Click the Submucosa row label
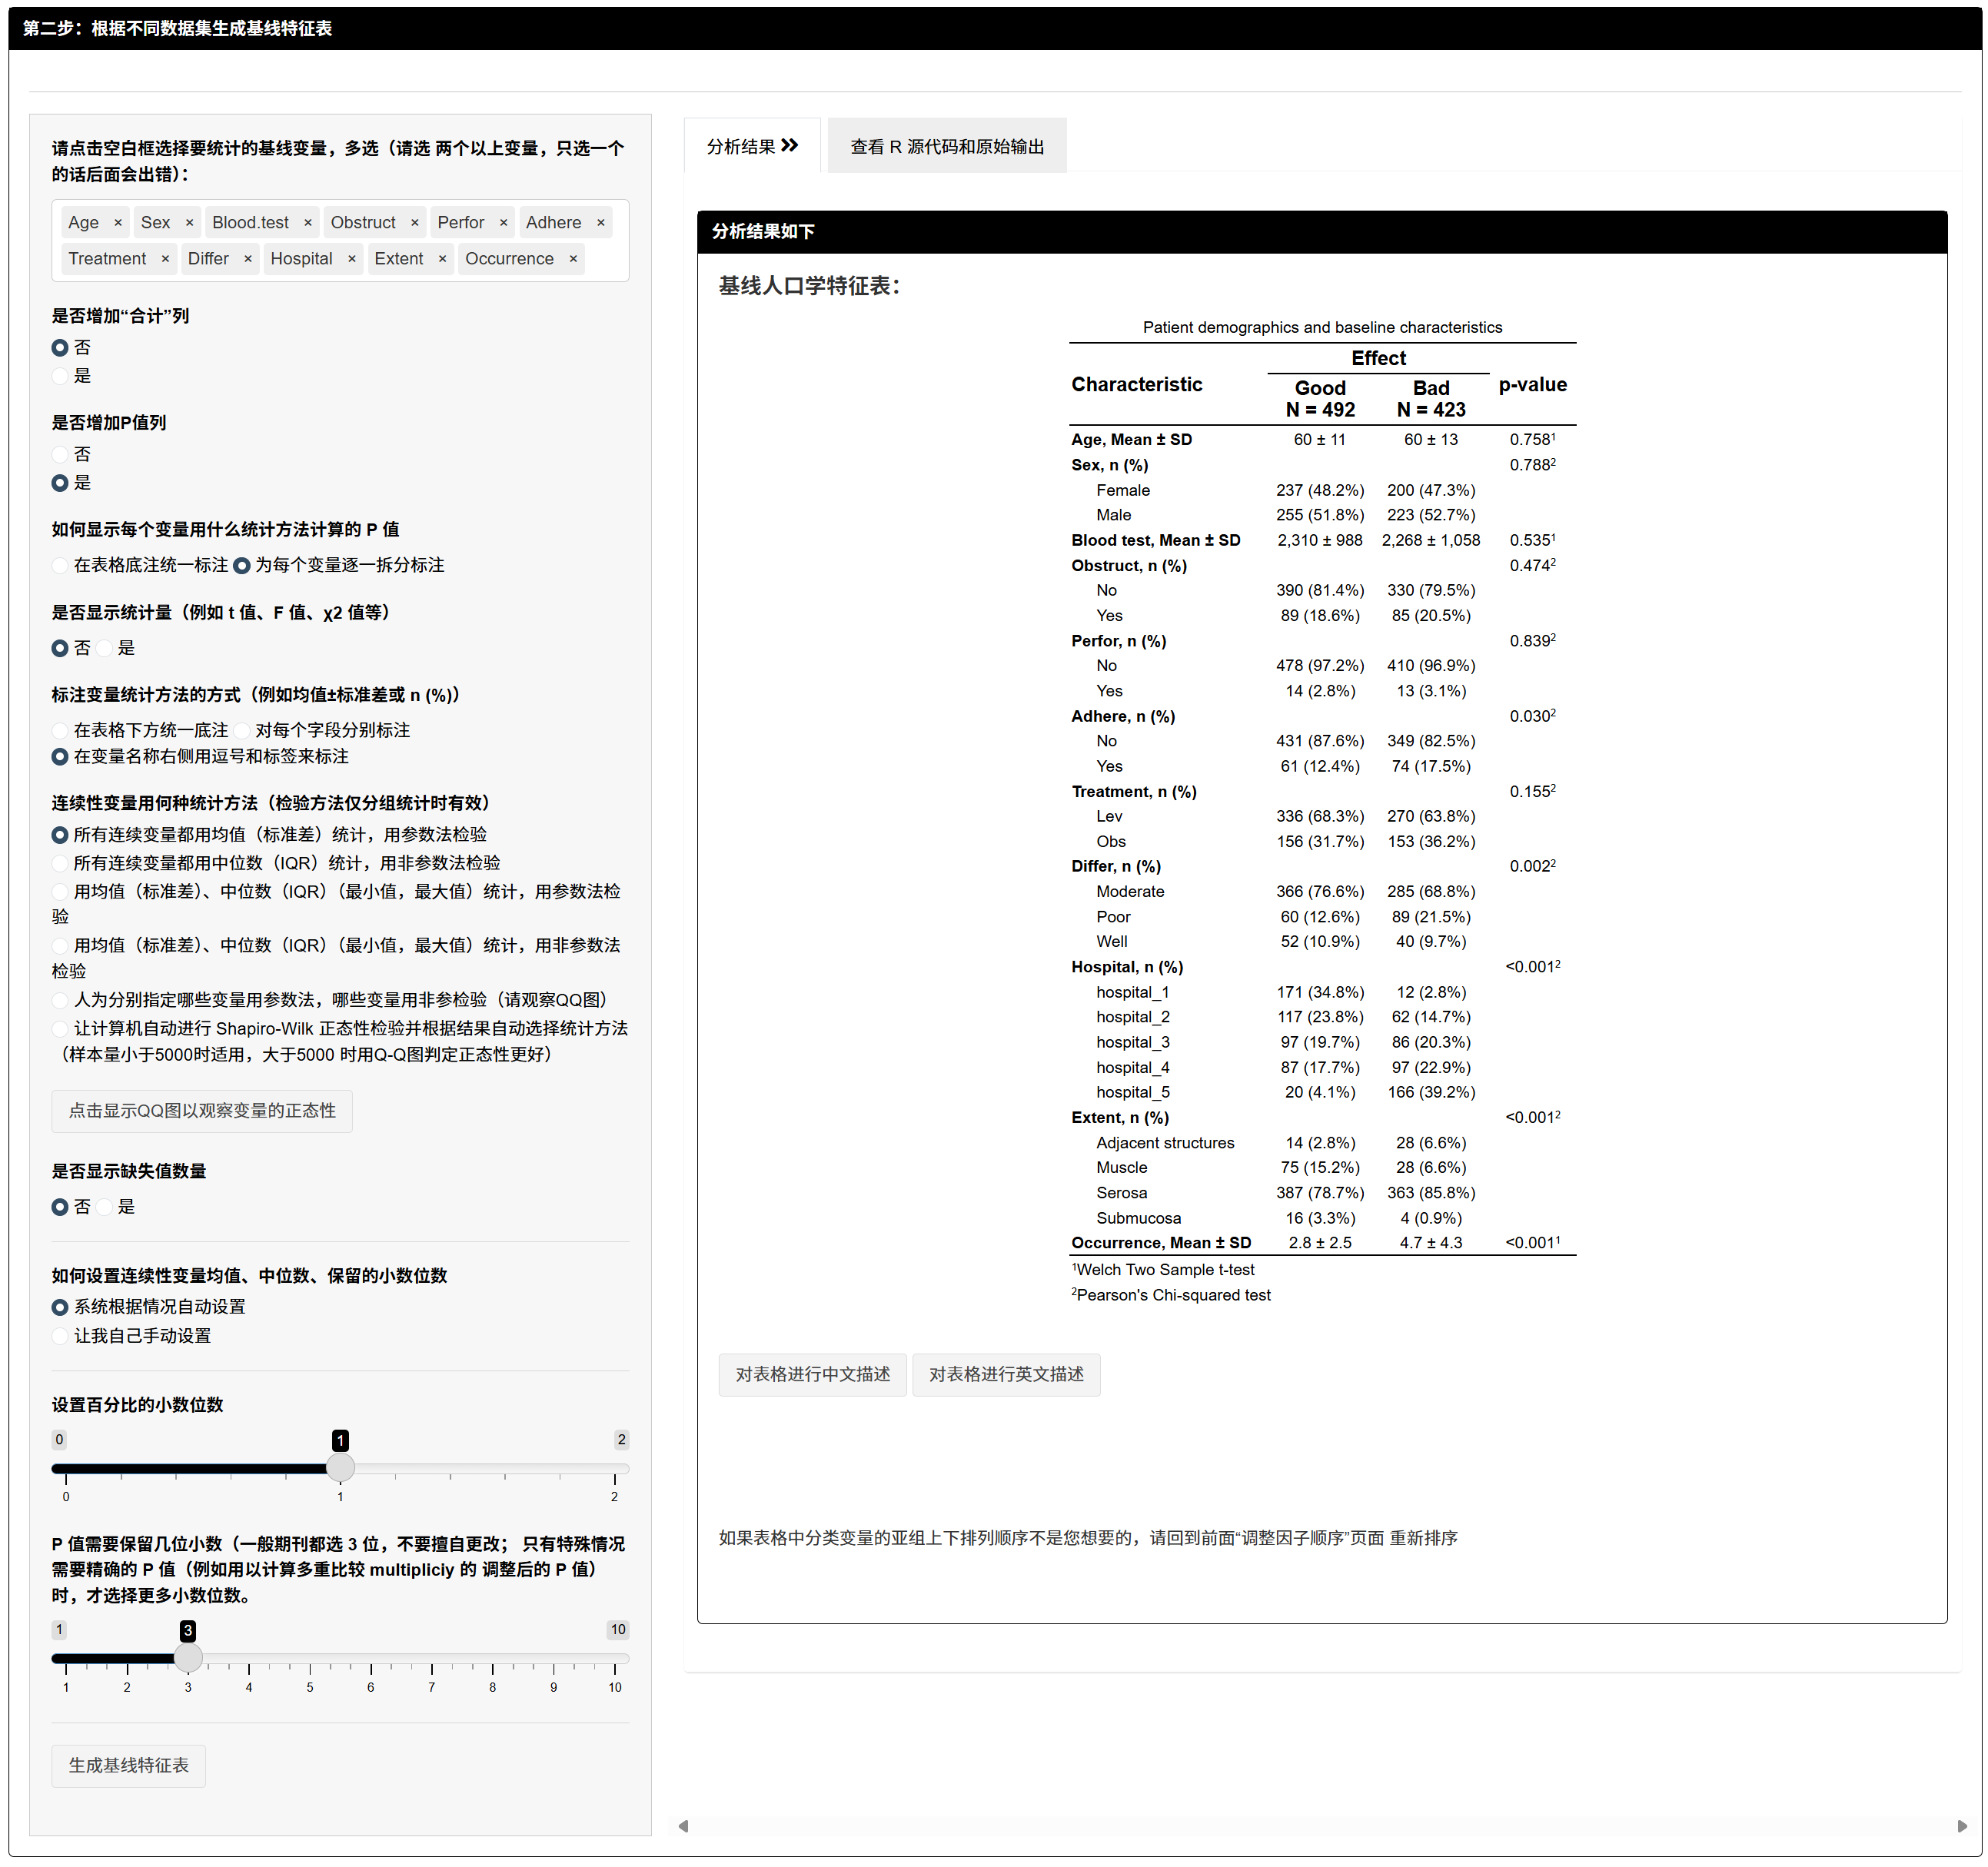This screenshot has width=1988, height=1867. click(1138, 1218)
